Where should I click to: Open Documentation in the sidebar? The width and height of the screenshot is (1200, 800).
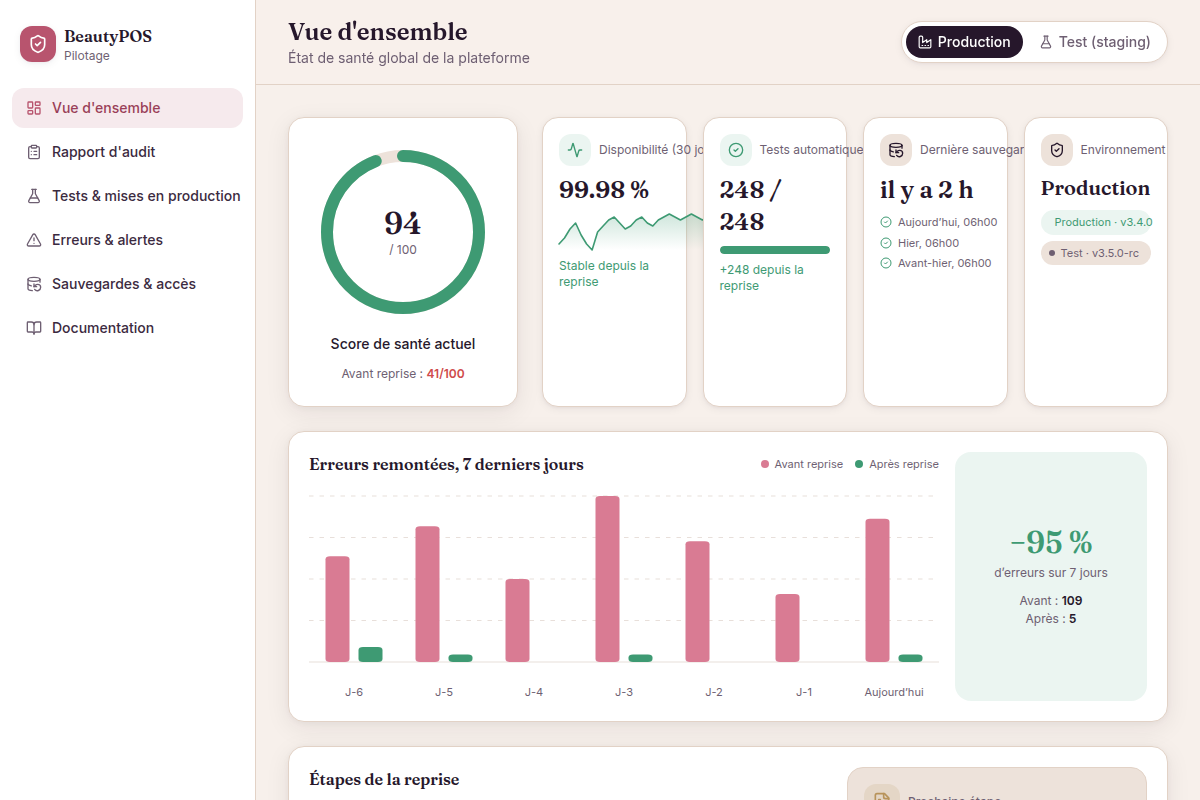(x=127, y=328)
